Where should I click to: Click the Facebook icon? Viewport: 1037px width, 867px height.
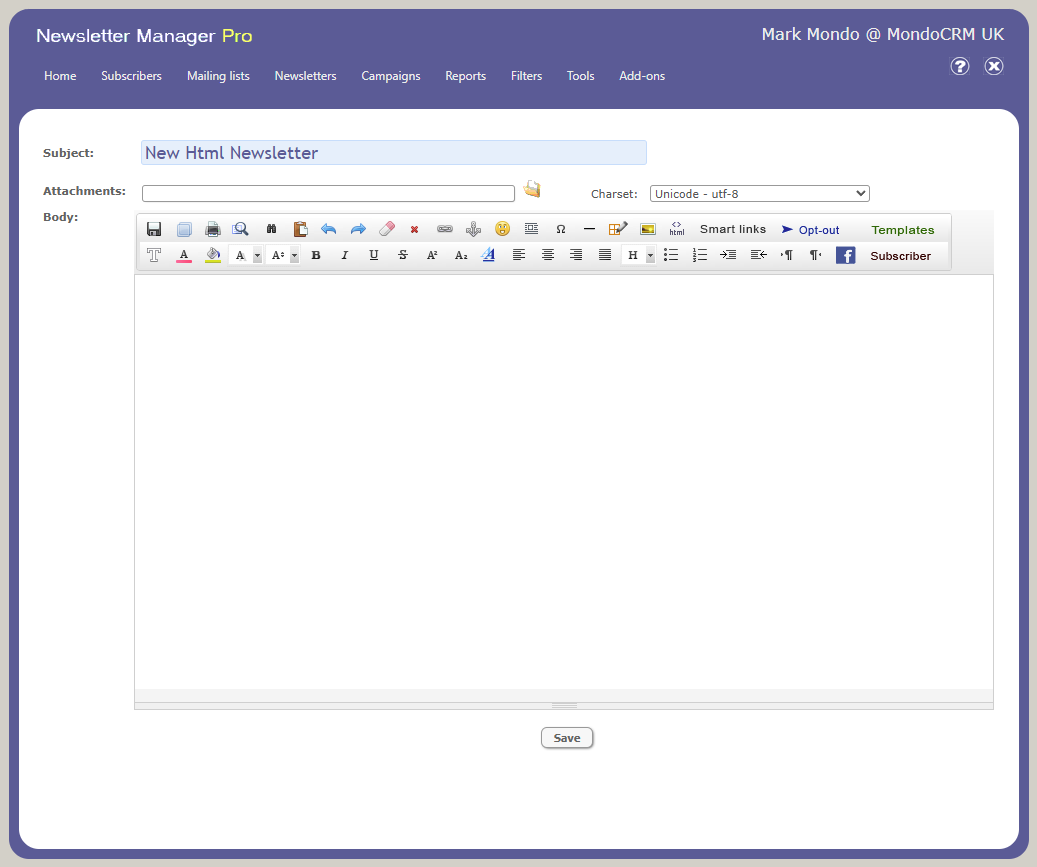pyautogui.click(x=845, y=255)
